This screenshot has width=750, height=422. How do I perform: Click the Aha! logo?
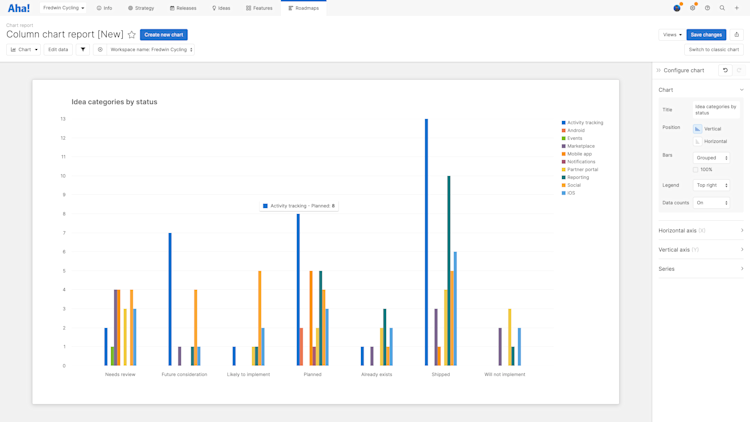19,8
